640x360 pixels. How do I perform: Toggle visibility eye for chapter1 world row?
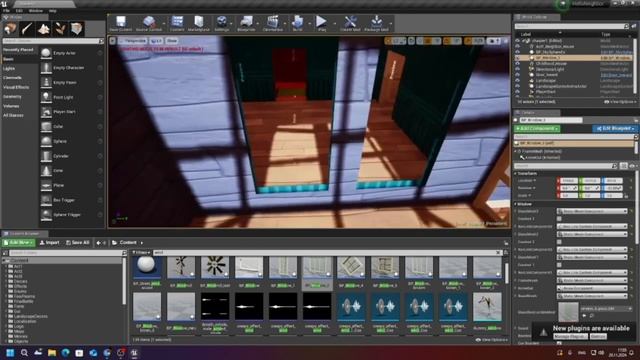click(x=518, y=41)
